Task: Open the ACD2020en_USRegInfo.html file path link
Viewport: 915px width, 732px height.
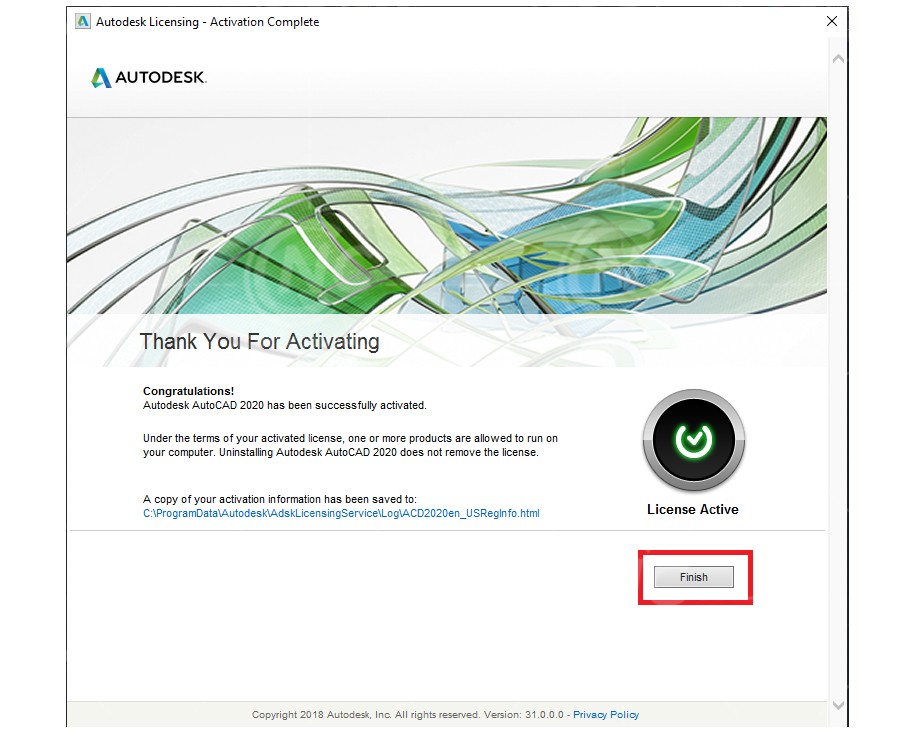Action: click(x=341, y=514)
